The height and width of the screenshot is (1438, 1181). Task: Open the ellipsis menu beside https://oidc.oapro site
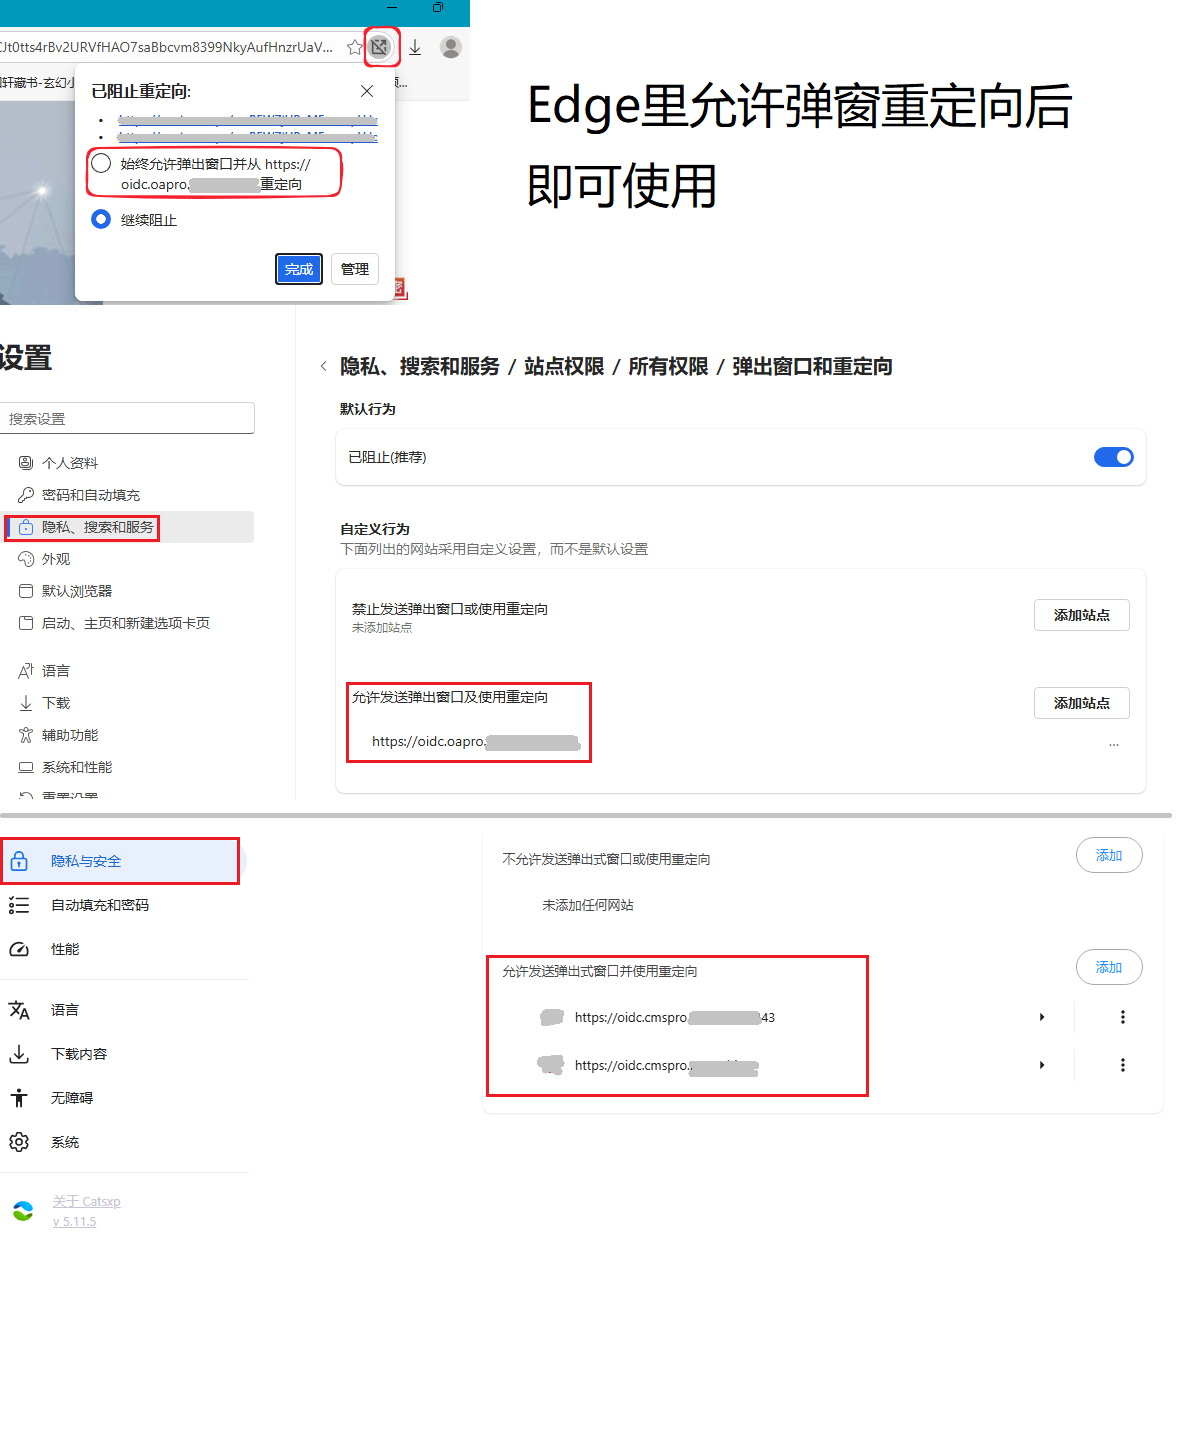click(1113, 742)
